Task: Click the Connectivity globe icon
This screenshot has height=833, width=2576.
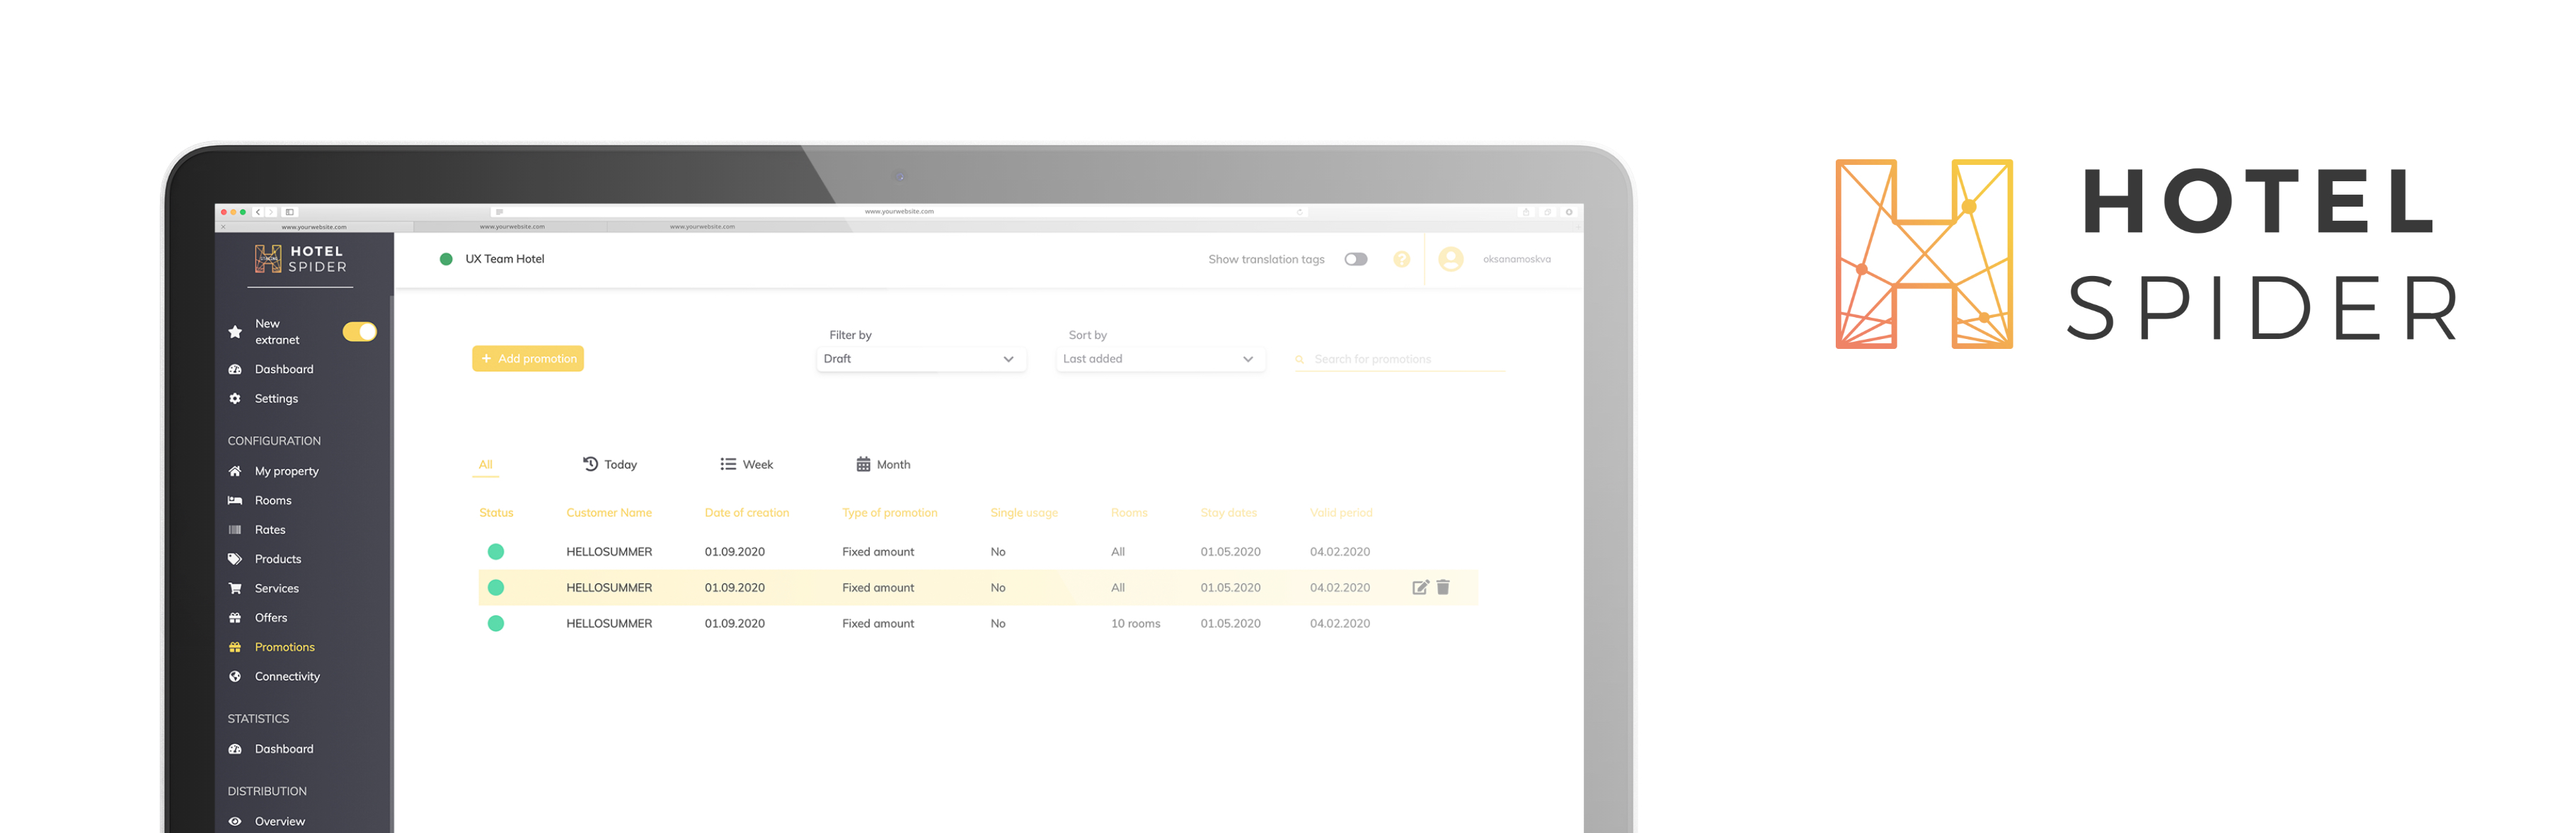Action: pyautogui.click(x=235, y=676)
